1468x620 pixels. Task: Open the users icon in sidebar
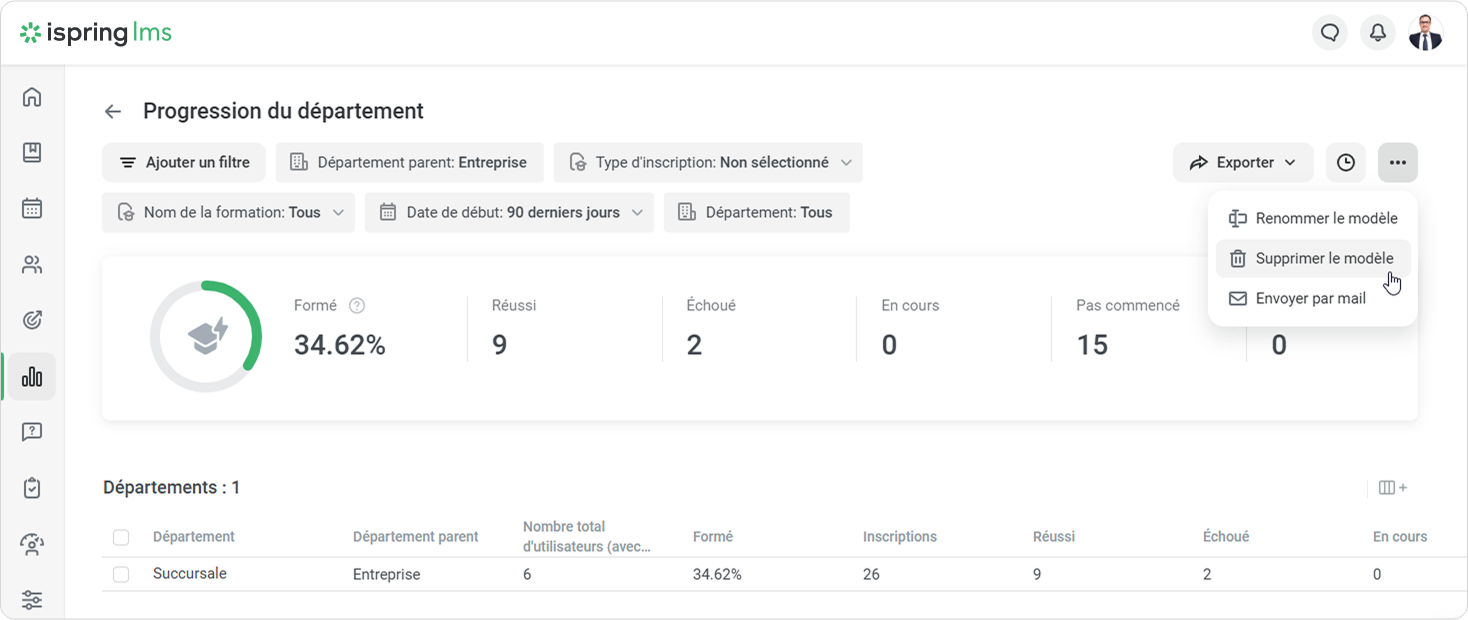32,265
